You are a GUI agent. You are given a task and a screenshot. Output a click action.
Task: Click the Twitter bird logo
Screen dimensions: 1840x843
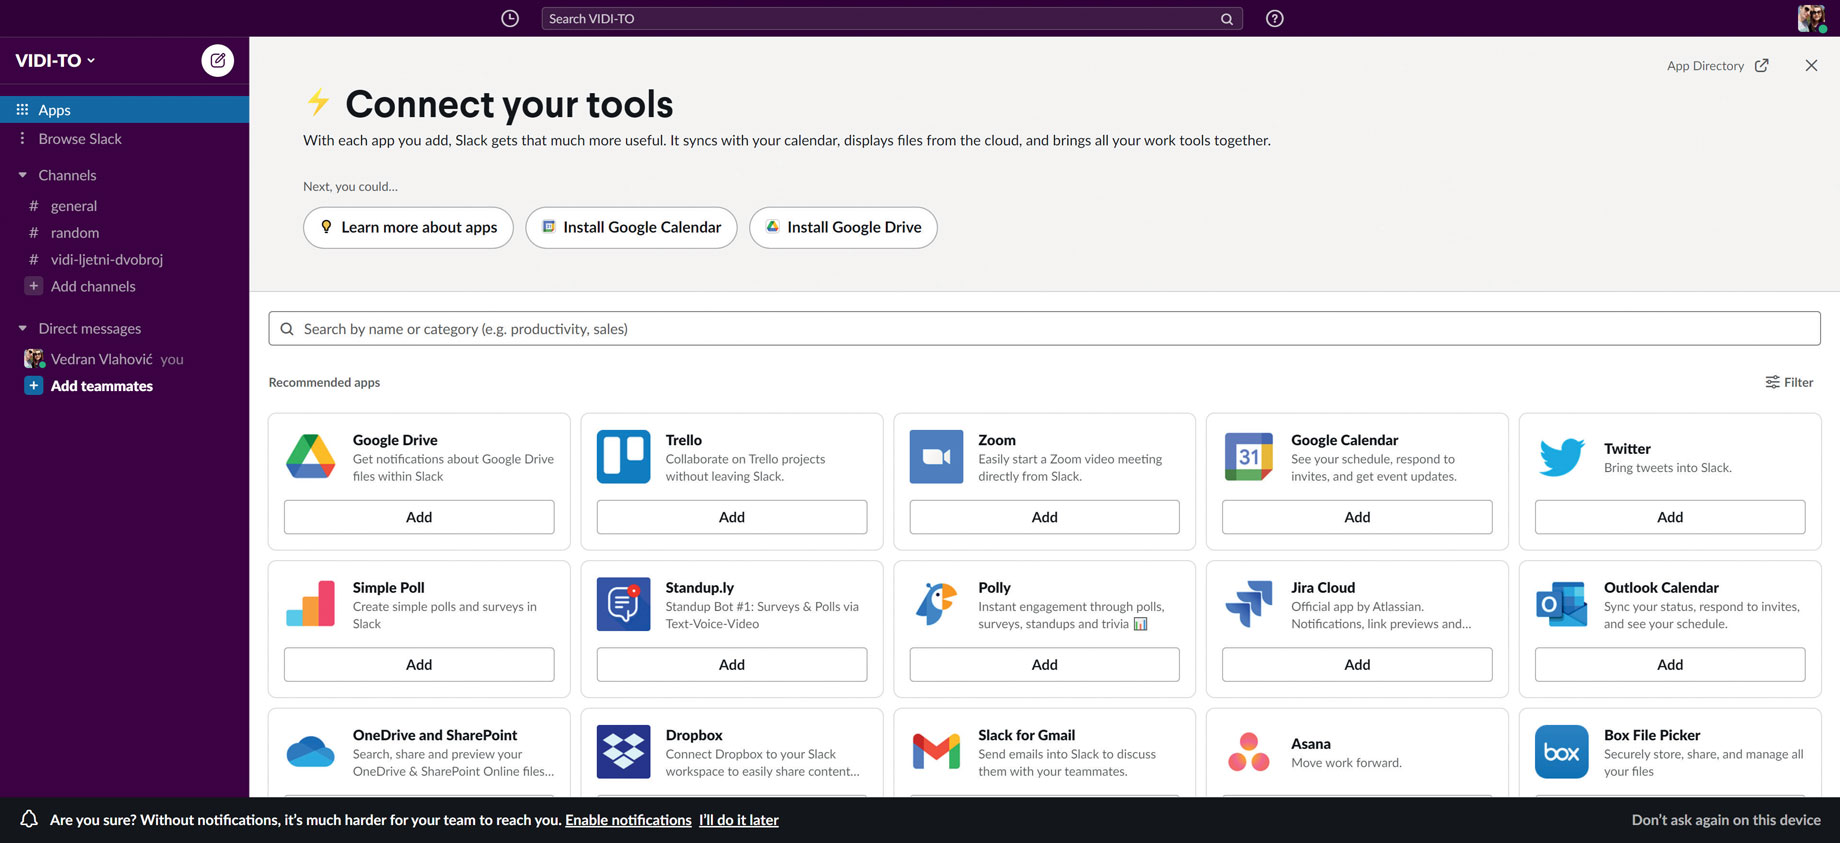(x=1562, y=457)
